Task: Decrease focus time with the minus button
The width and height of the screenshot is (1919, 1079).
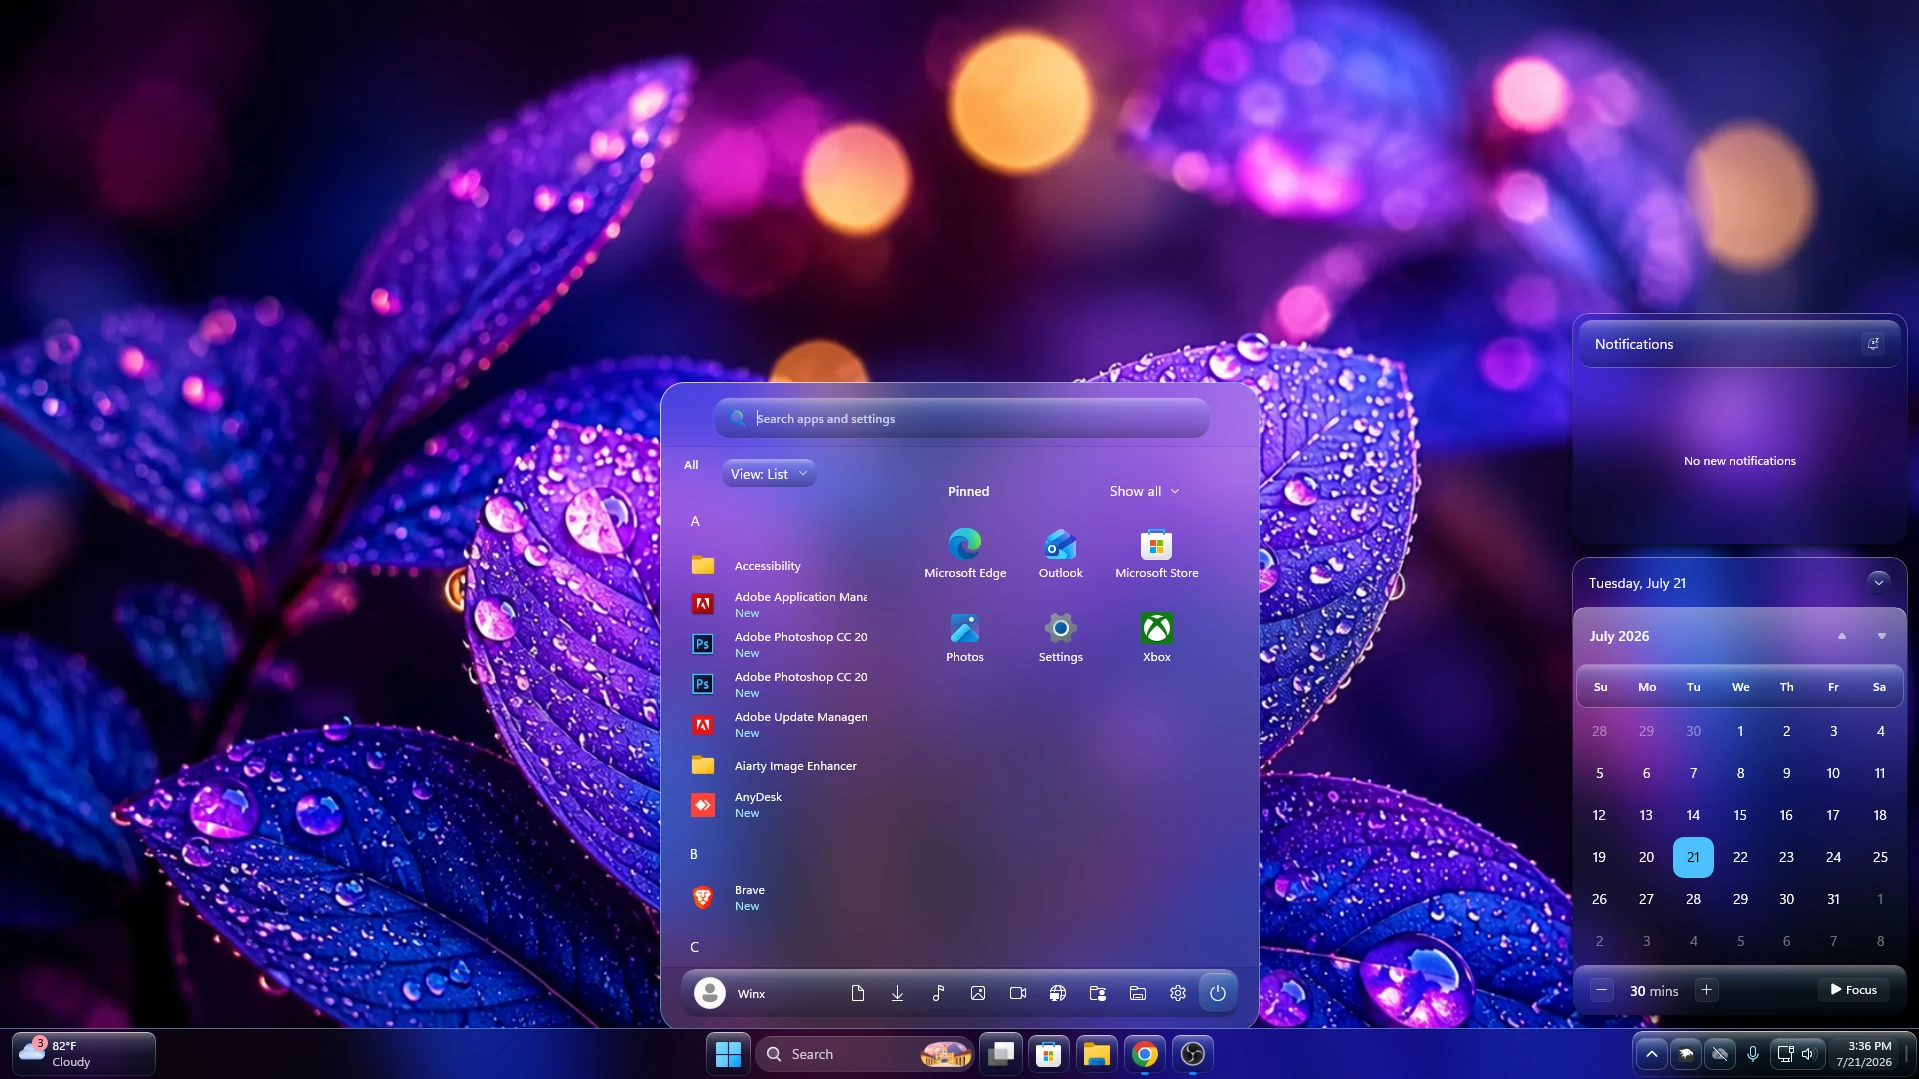Action: tap(1601, 990)
